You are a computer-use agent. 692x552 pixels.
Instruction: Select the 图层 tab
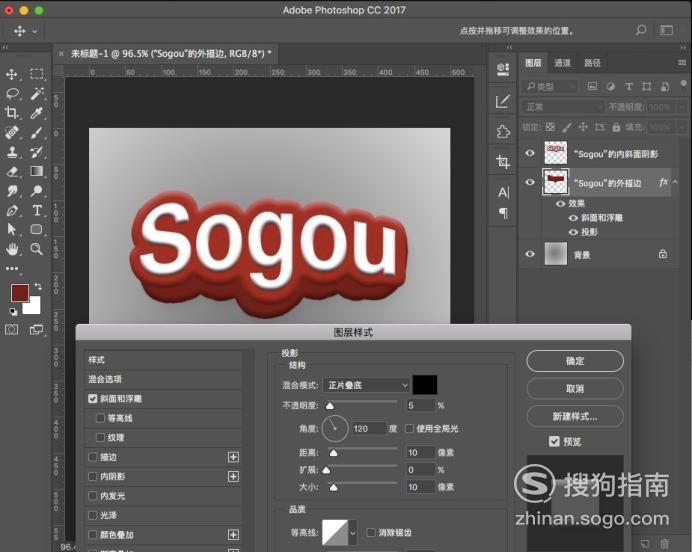point(533,63)
